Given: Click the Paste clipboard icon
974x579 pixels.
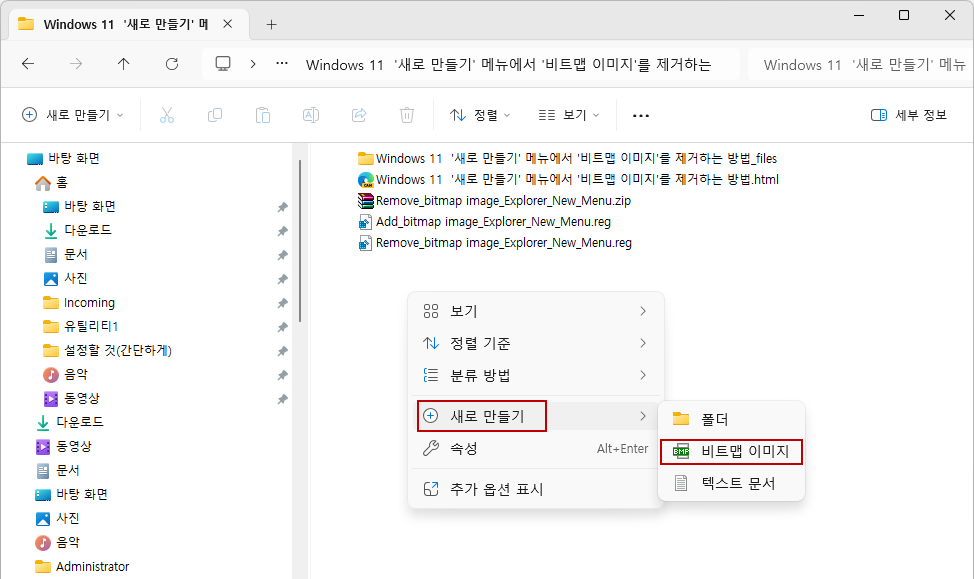Looking at the screenshot, I should click(263, 115).
